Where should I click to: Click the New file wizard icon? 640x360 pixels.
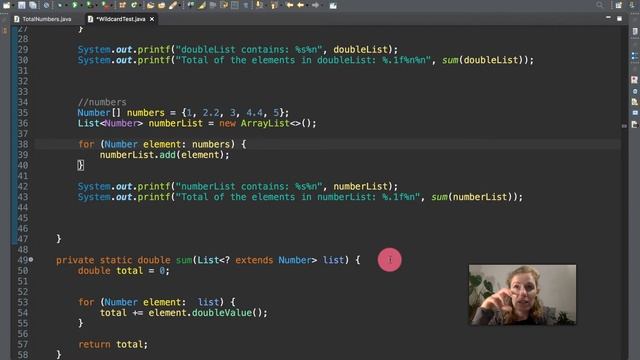(x=7, y=5)
